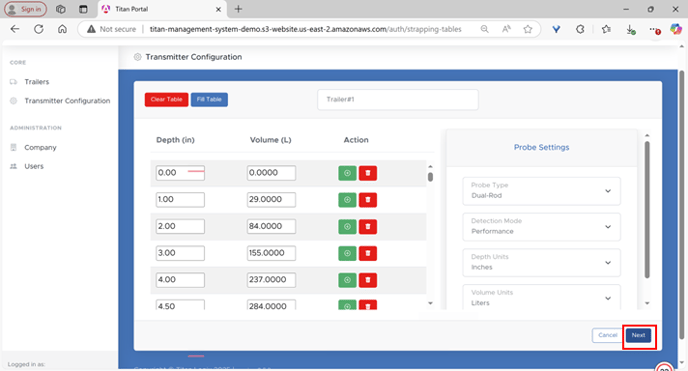Open the Probe Type dropdown
Image resolution: width=688 pixels, height=371 pixels.
541,191
